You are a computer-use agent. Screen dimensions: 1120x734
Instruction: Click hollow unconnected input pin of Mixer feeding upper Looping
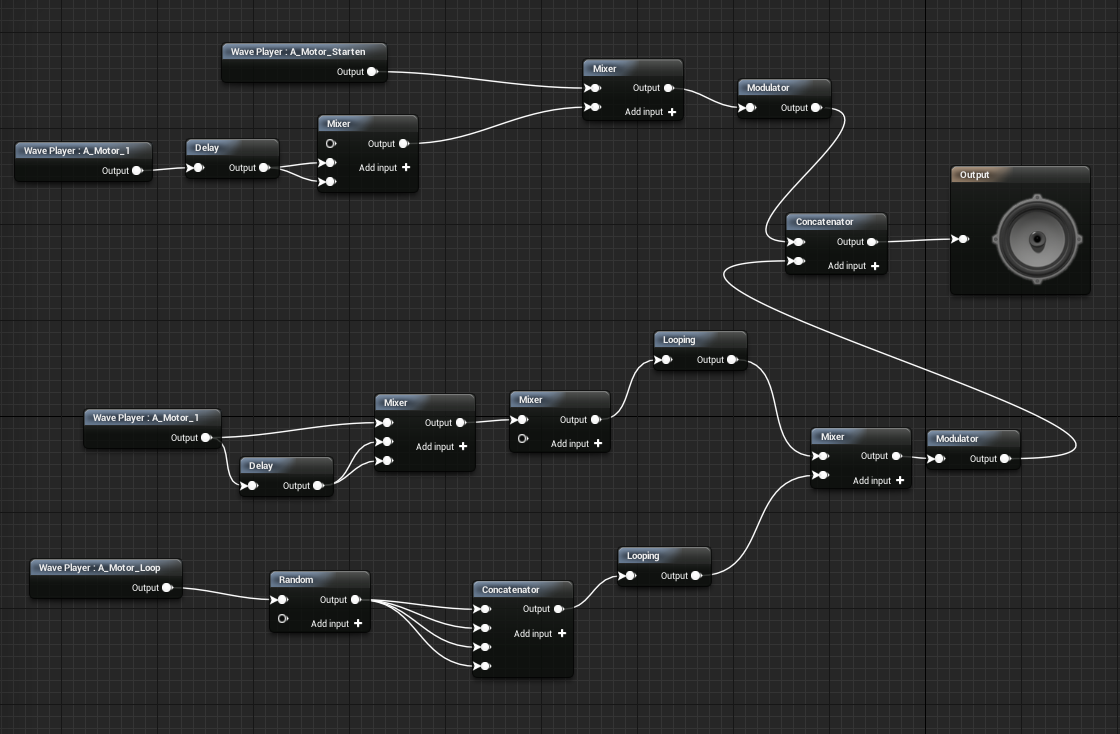pos(523,438)
